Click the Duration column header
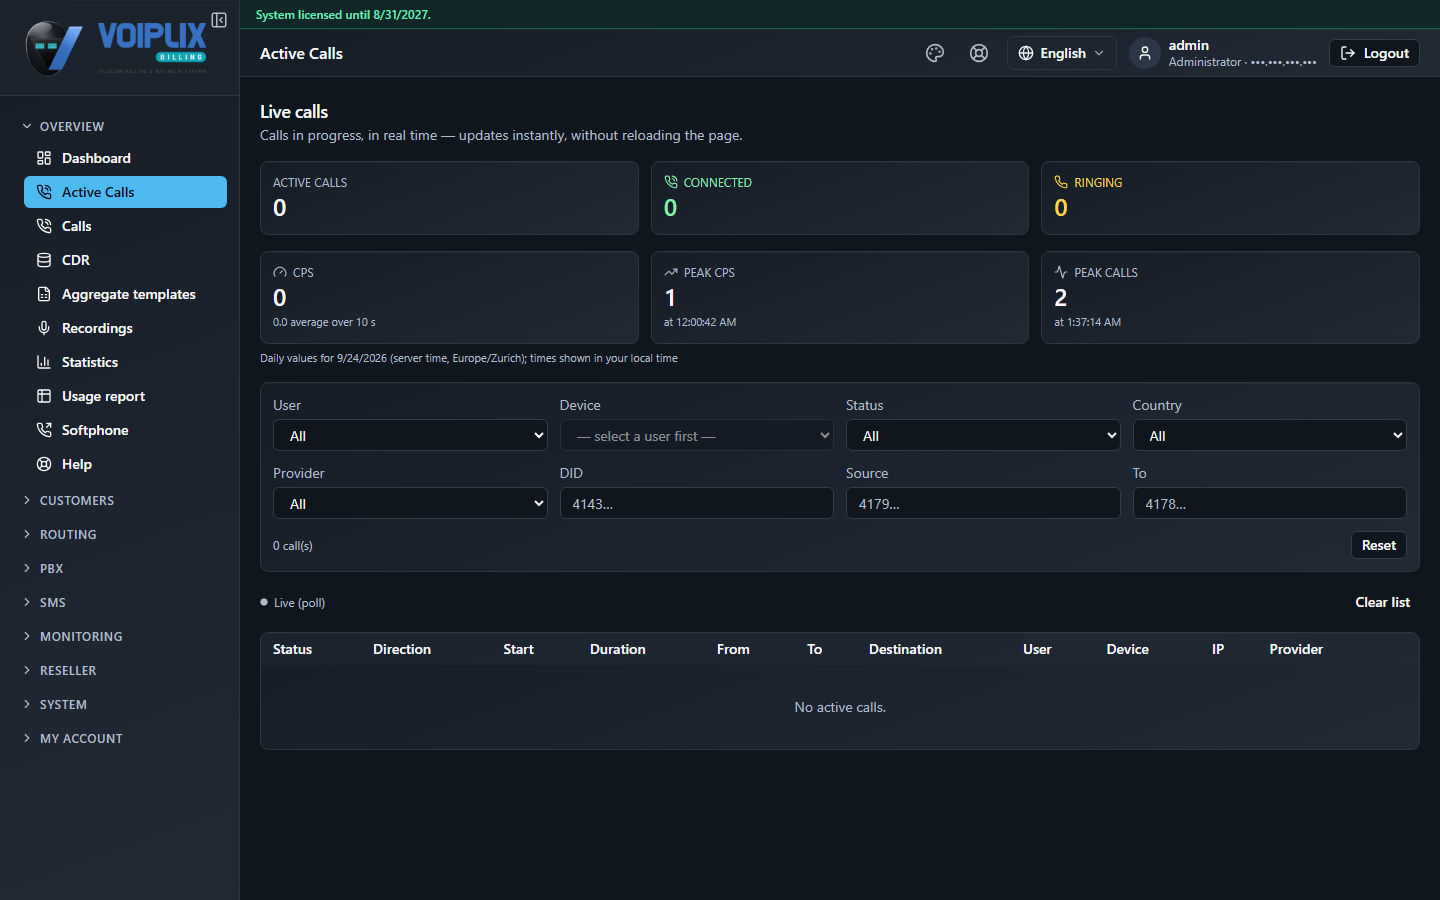Viewport: 1440px width, 900px height. [x=618, y=649]
